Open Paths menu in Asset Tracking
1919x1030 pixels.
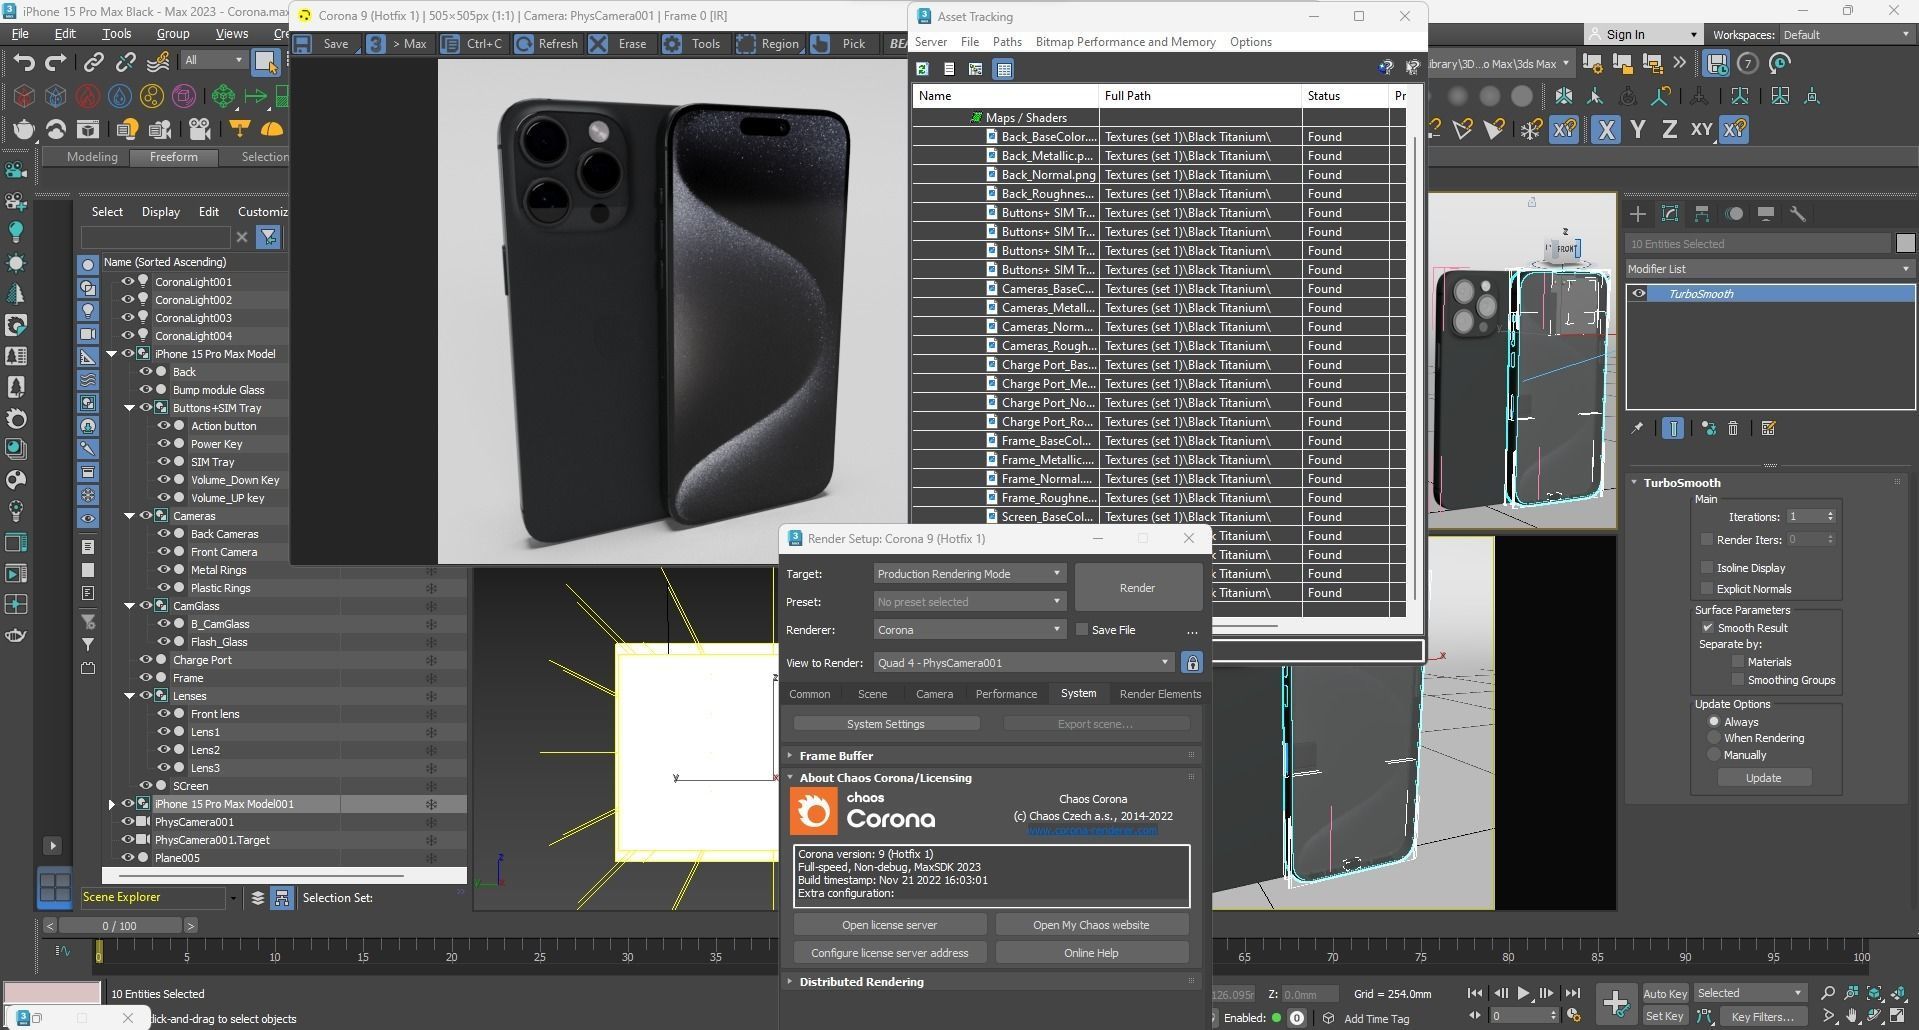[x=1007, y=42]
